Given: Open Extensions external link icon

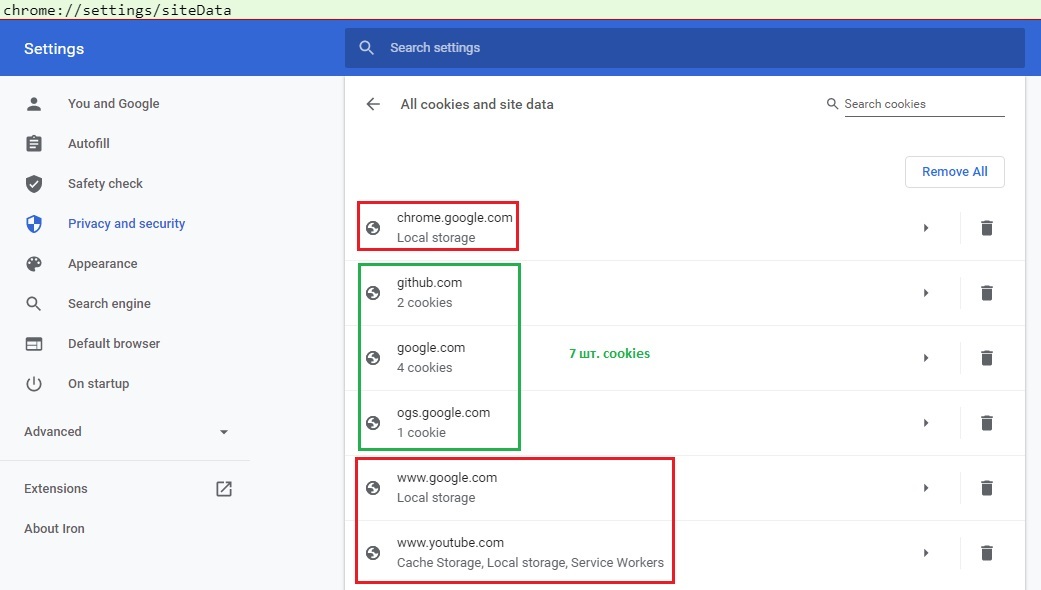Looking at the screenshot, I should [x=224, y=489].
